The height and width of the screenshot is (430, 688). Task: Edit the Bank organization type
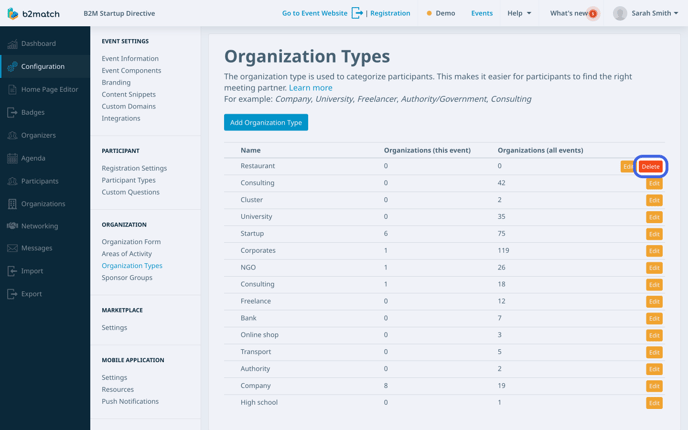[654, 319]
